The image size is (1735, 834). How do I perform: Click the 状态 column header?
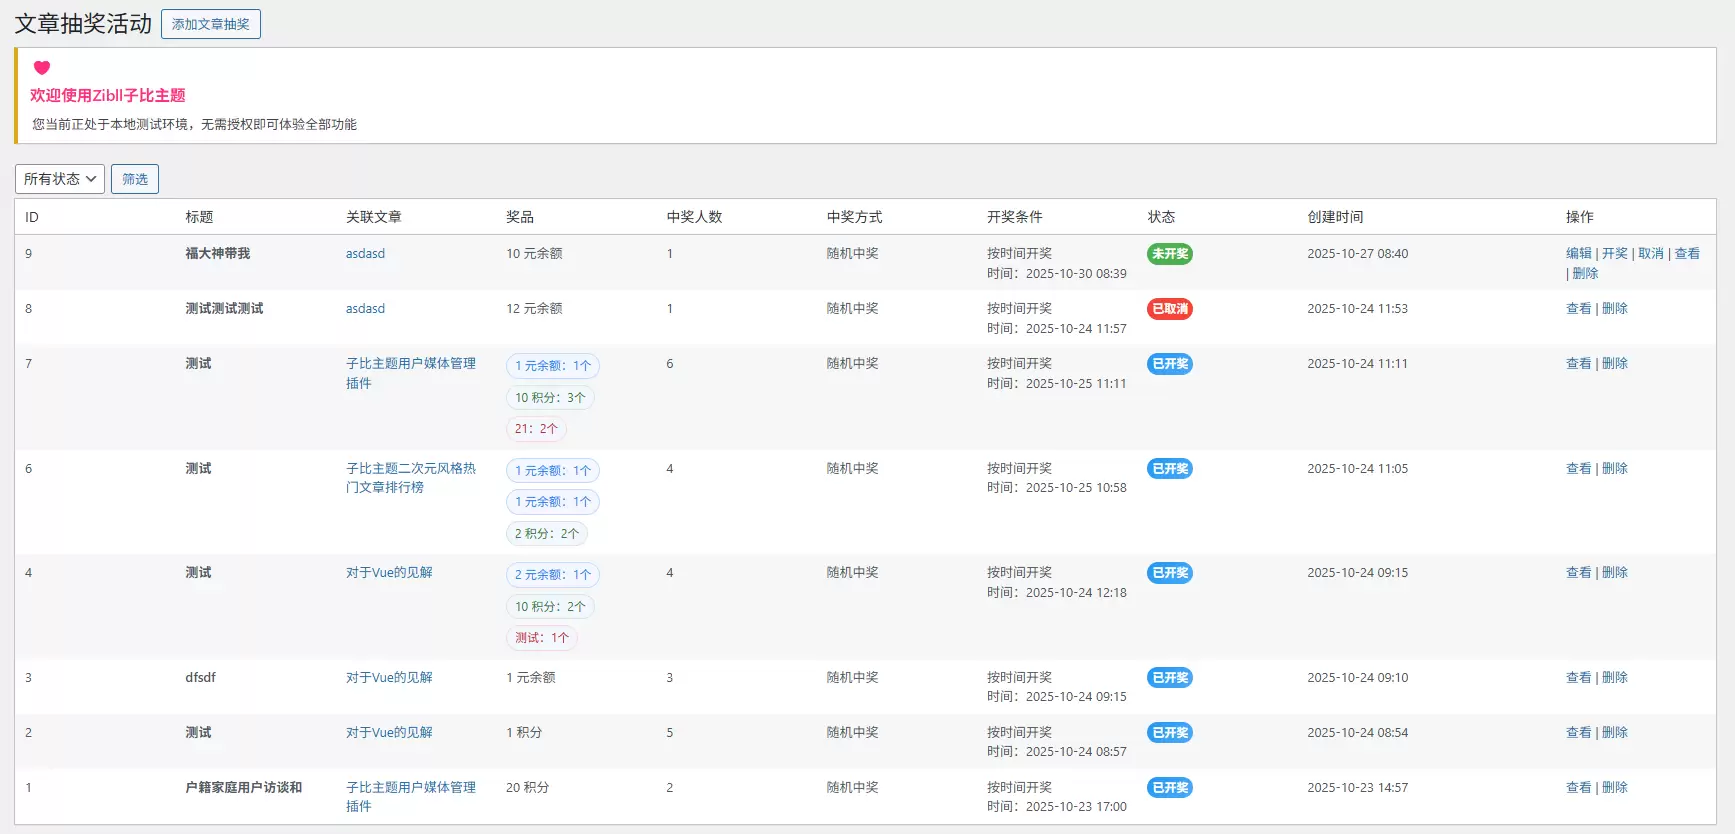(x=1161, y=217)
